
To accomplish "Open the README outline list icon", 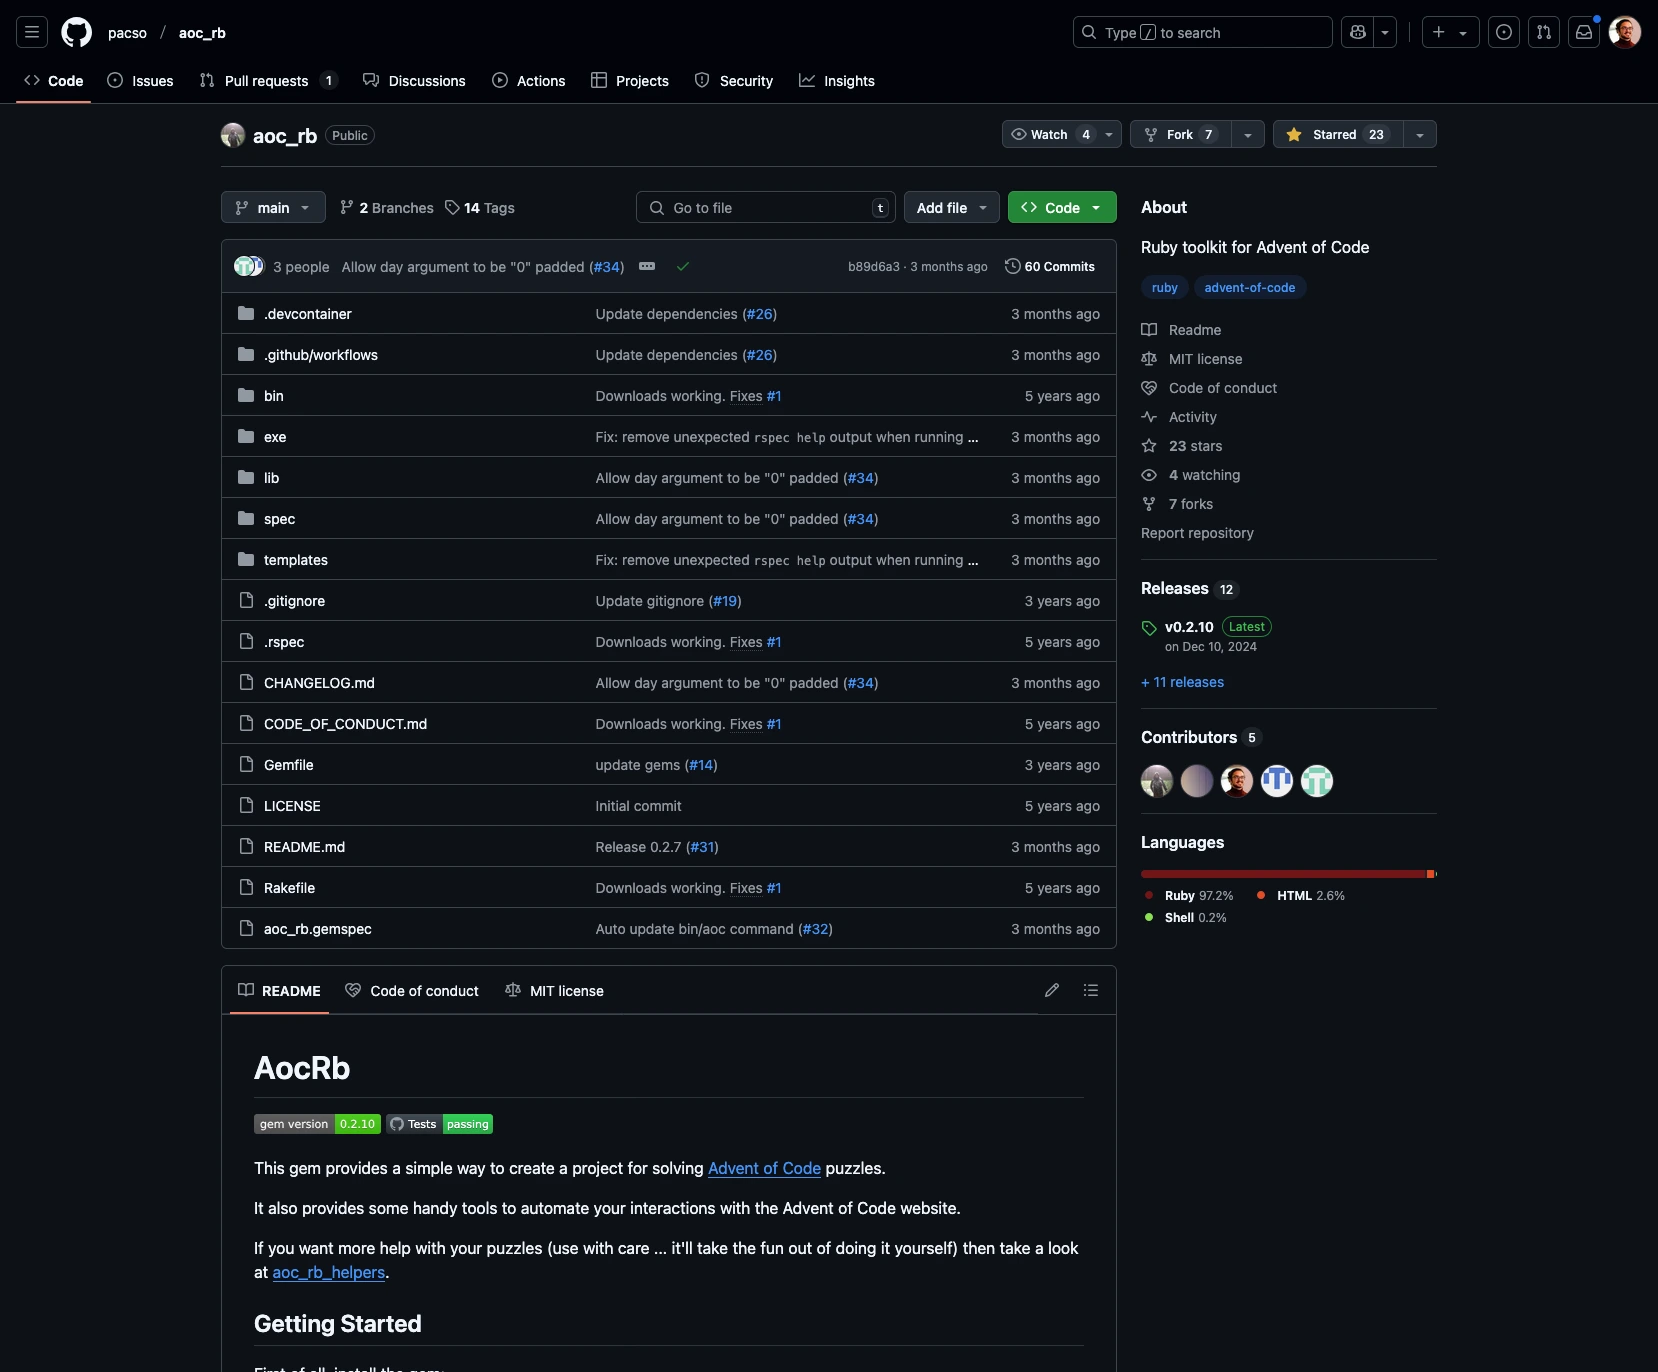I will pos(1091,990).
